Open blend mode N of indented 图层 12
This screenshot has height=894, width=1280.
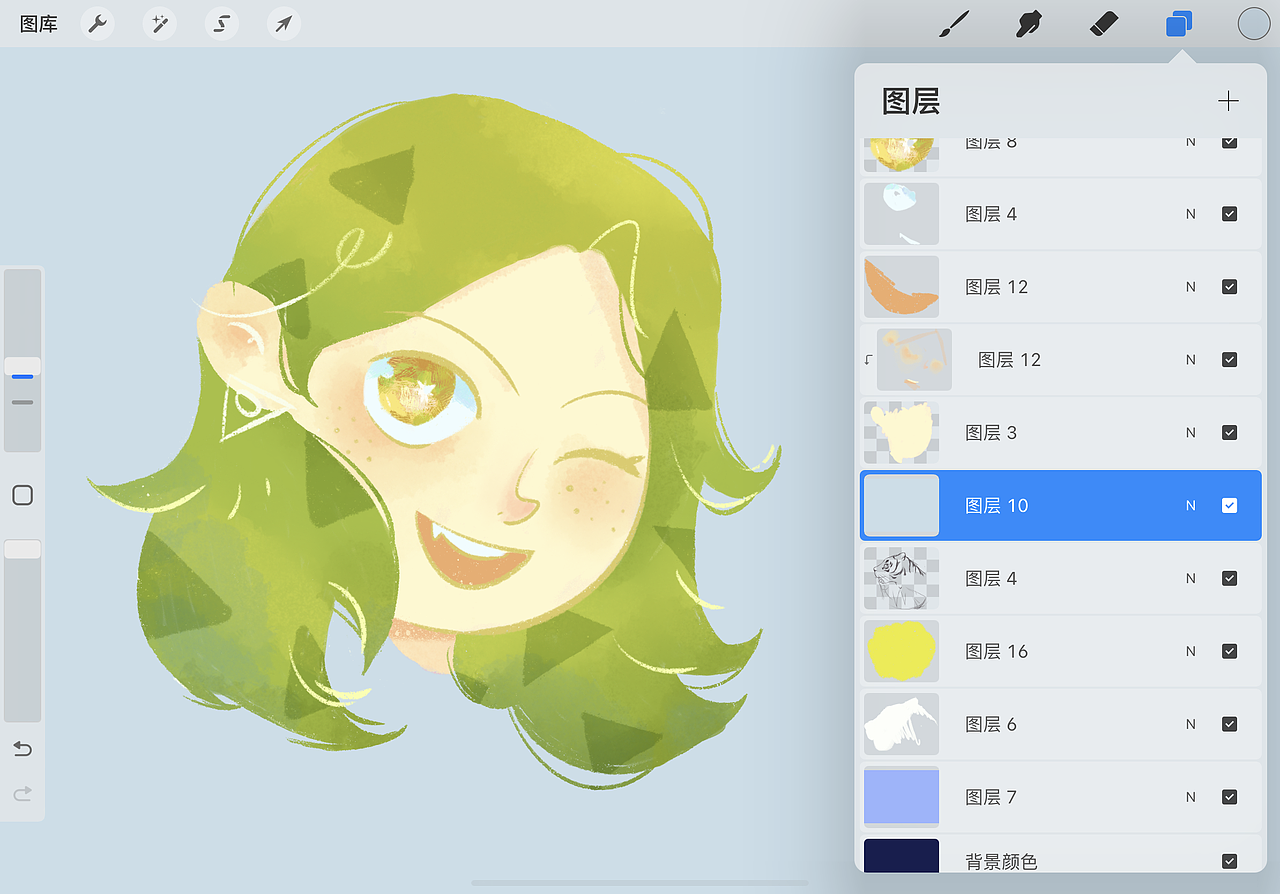tap(1190, 360)
